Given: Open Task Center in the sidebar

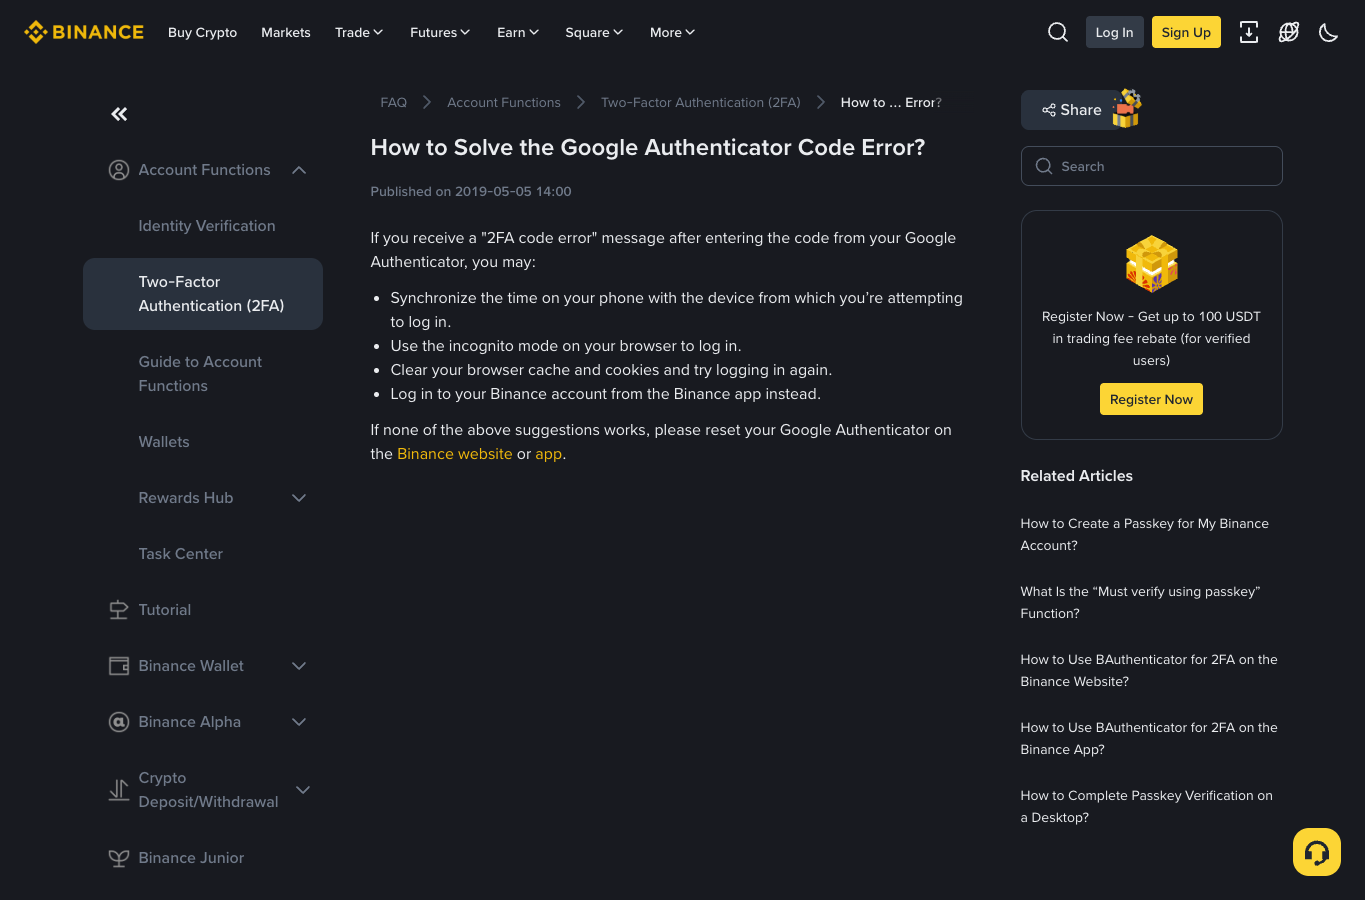Looking at the screenshot, I should tap(181, 554).
